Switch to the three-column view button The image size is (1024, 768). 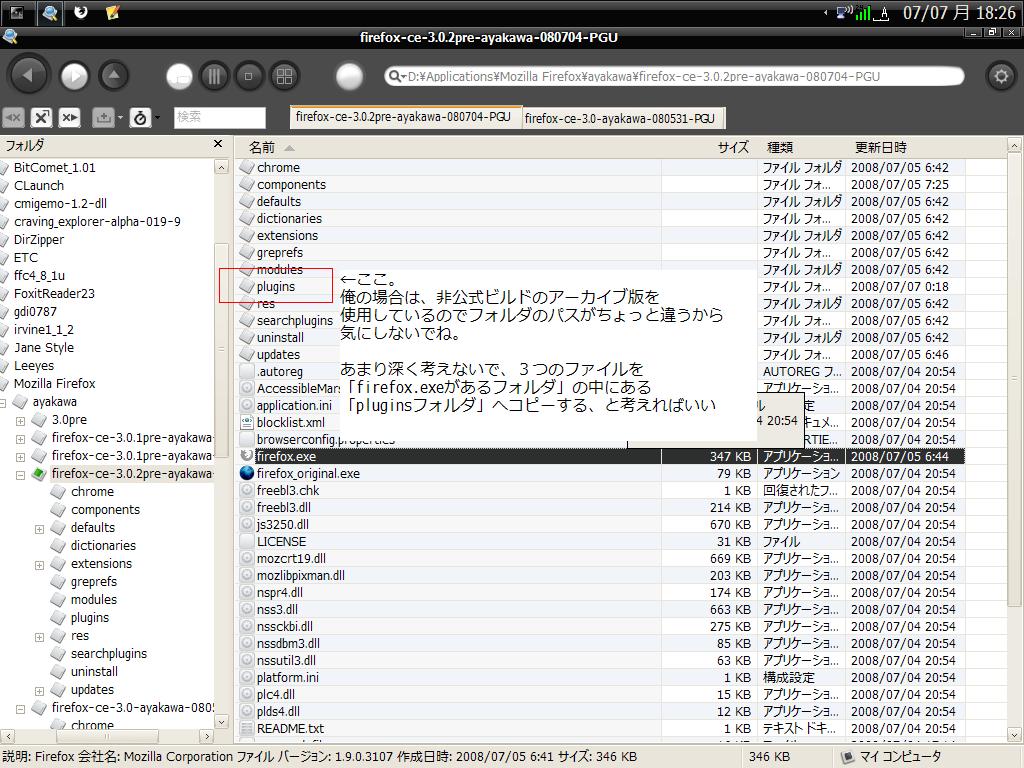(x=214, y=77)
